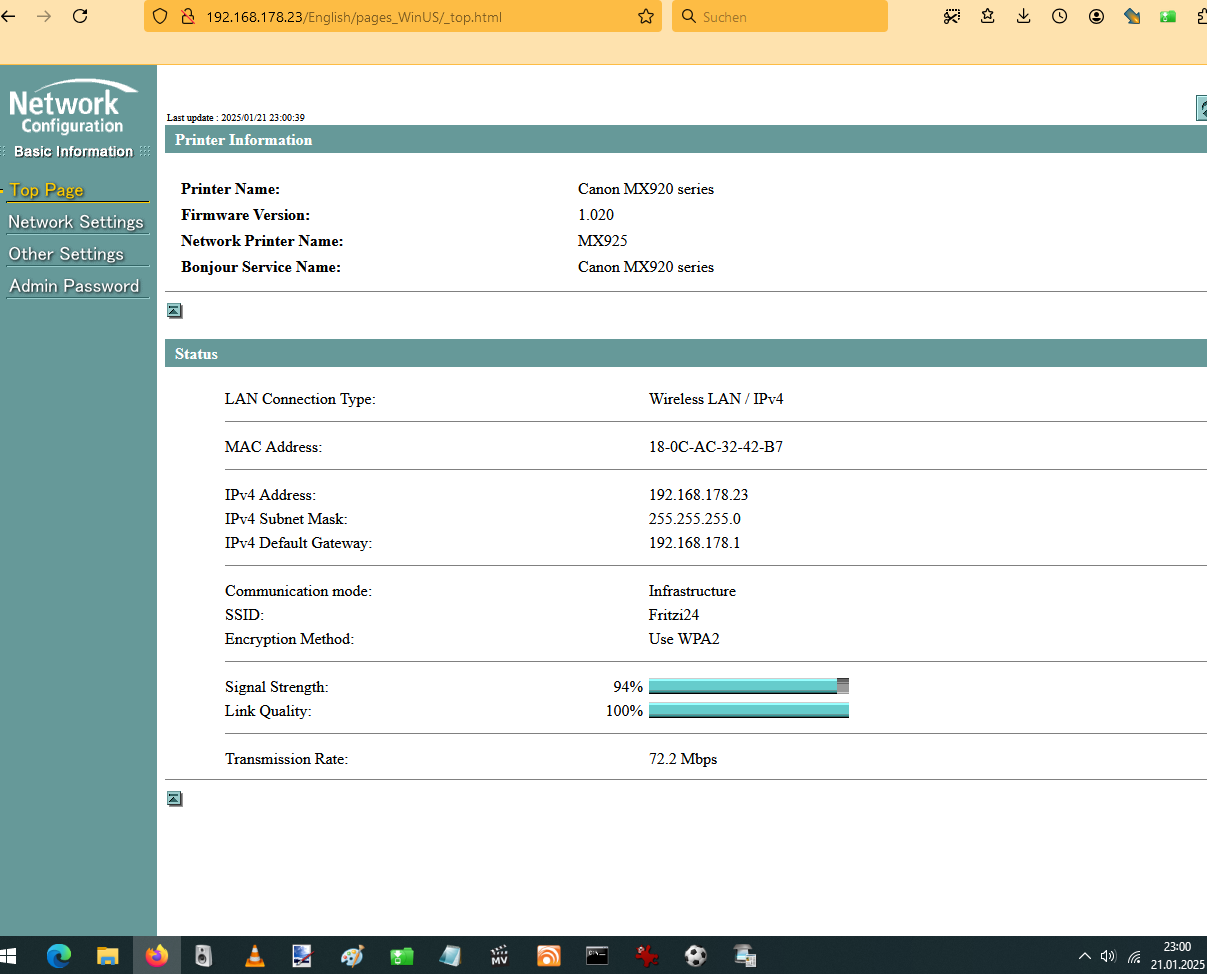Click the Use WPA2 encryption value
Screen dimensions: 1207x974
(684, 639)
